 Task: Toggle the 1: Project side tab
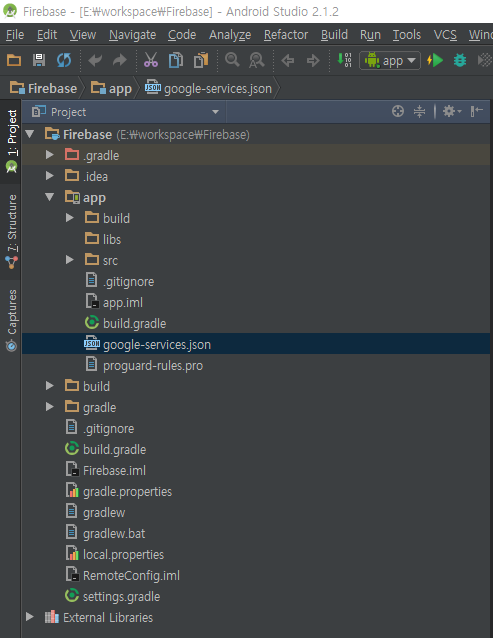11,141
